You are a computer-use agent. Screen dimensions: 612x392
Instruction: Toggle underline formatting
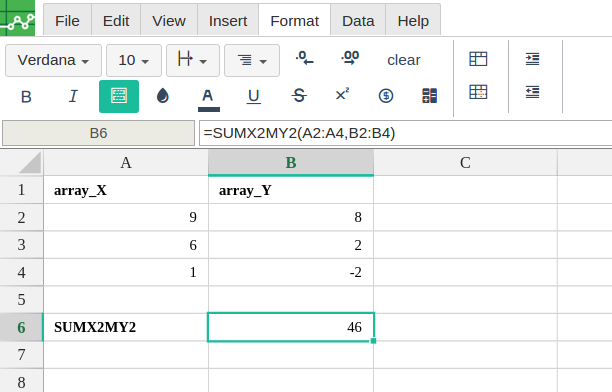click(x=254, y=96)
